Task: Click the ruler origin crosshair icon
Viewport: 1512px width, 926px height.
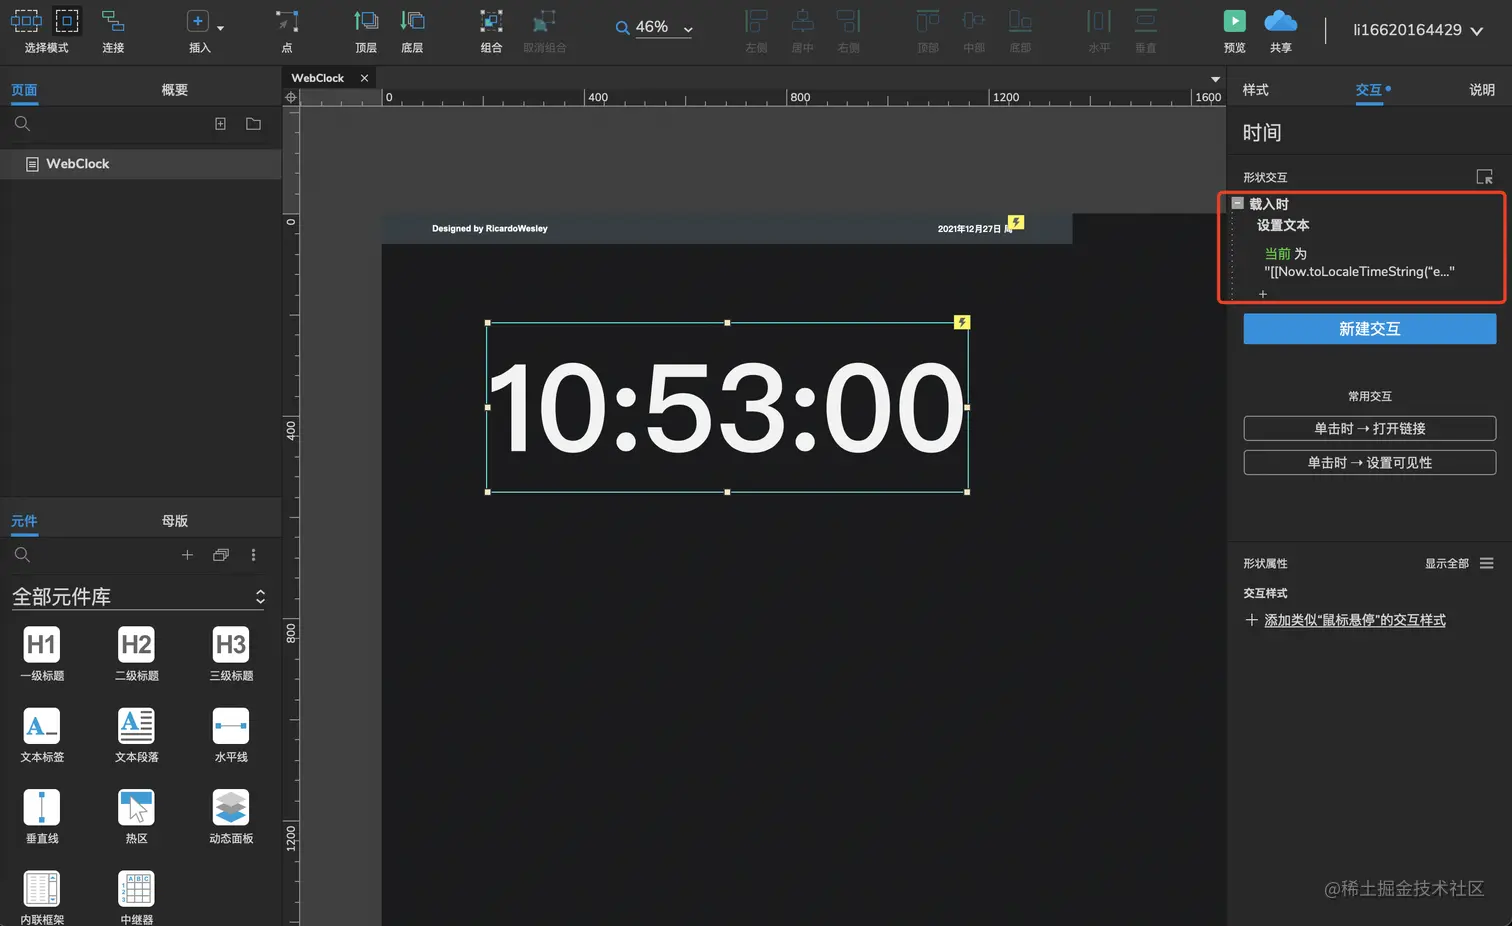Action: [291, 97]
